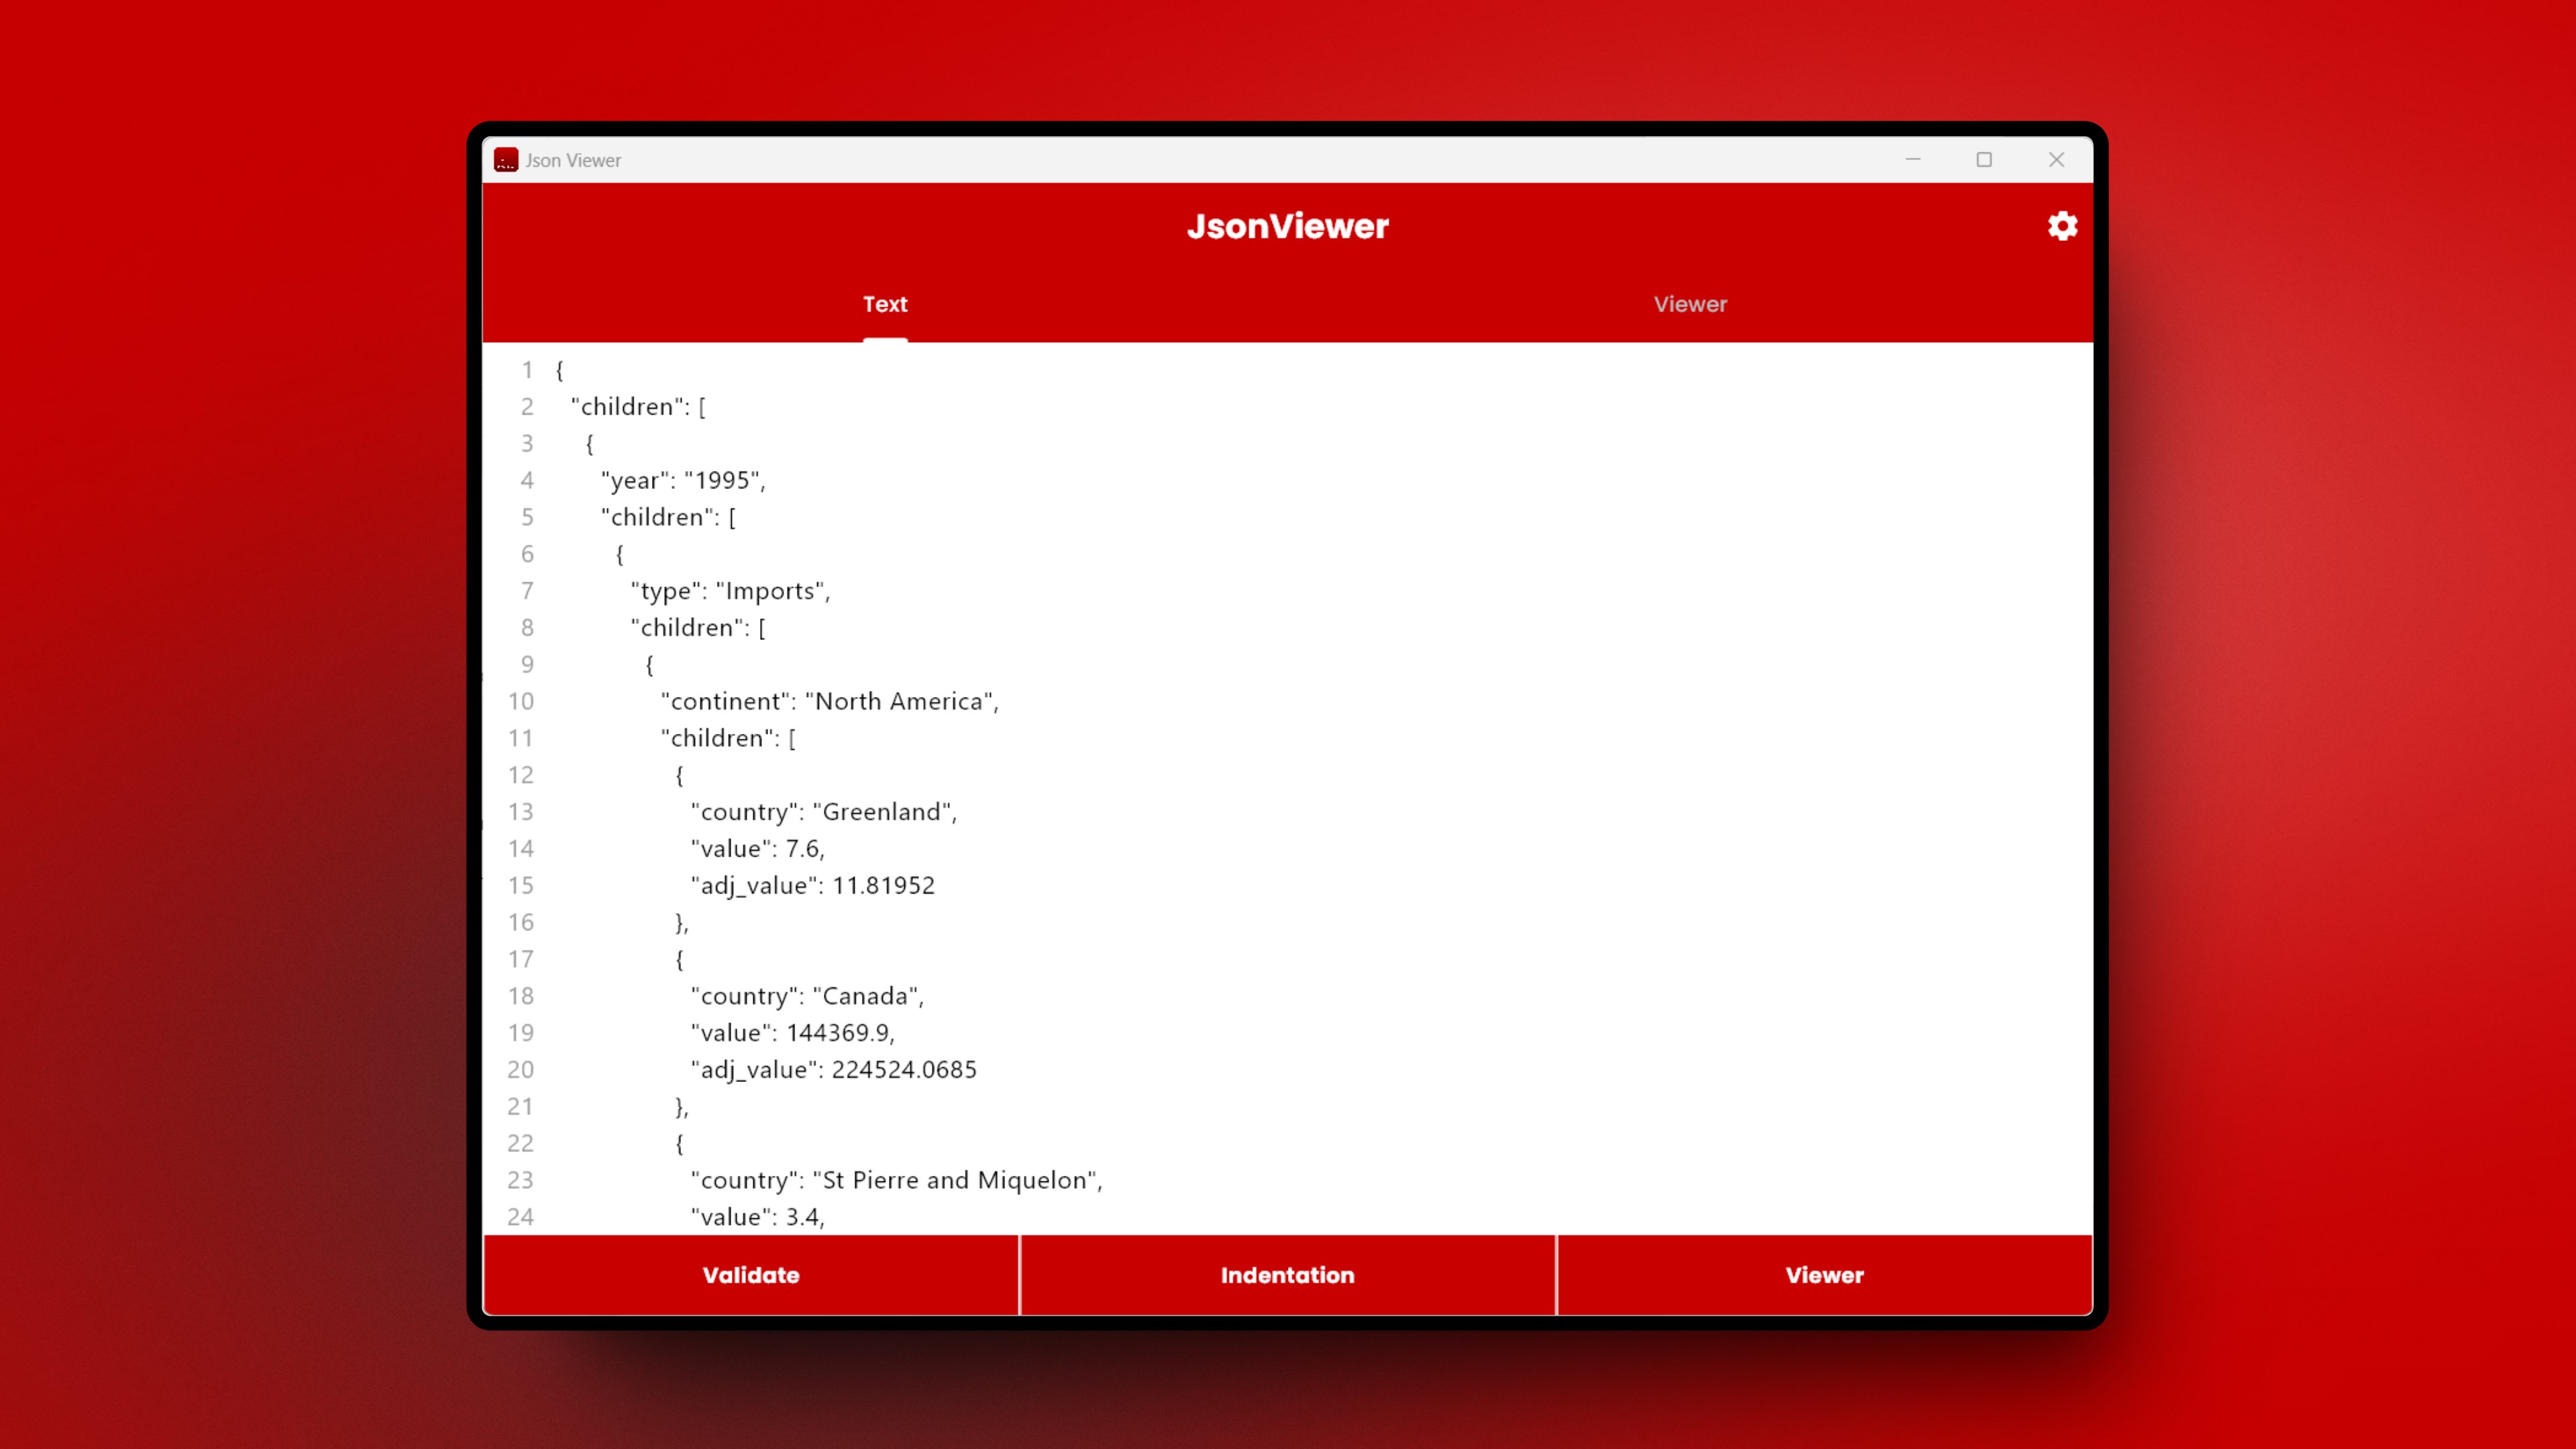Switch to the Viewer tab at top

pos(1689,304)
